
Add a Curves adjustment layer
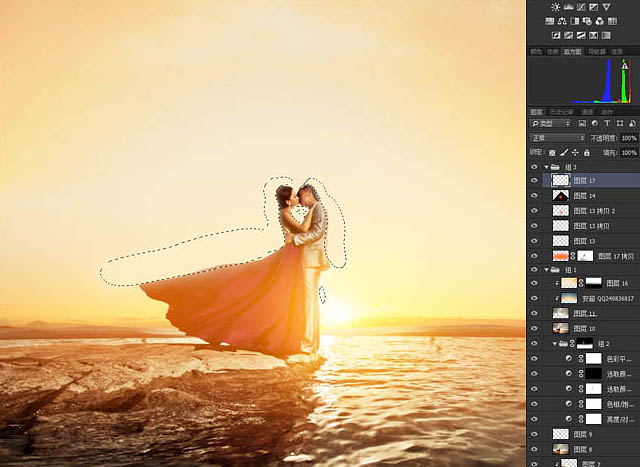point(580,7)
